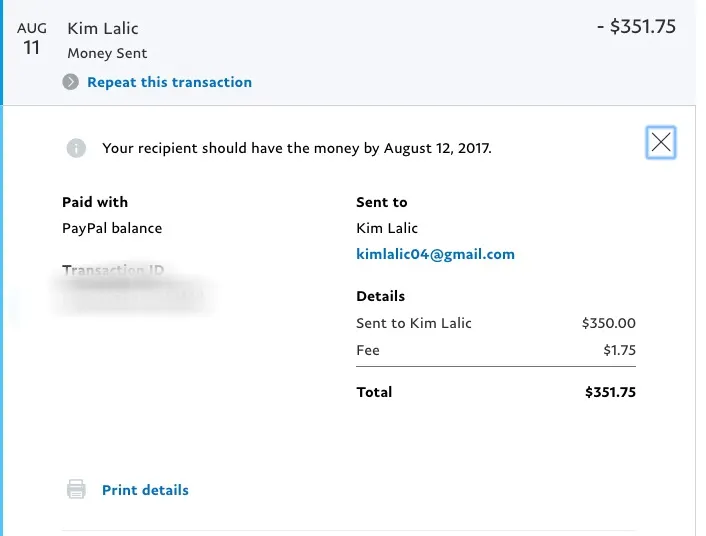
Task: Click the Paid with heading
Action: point(95,202)
